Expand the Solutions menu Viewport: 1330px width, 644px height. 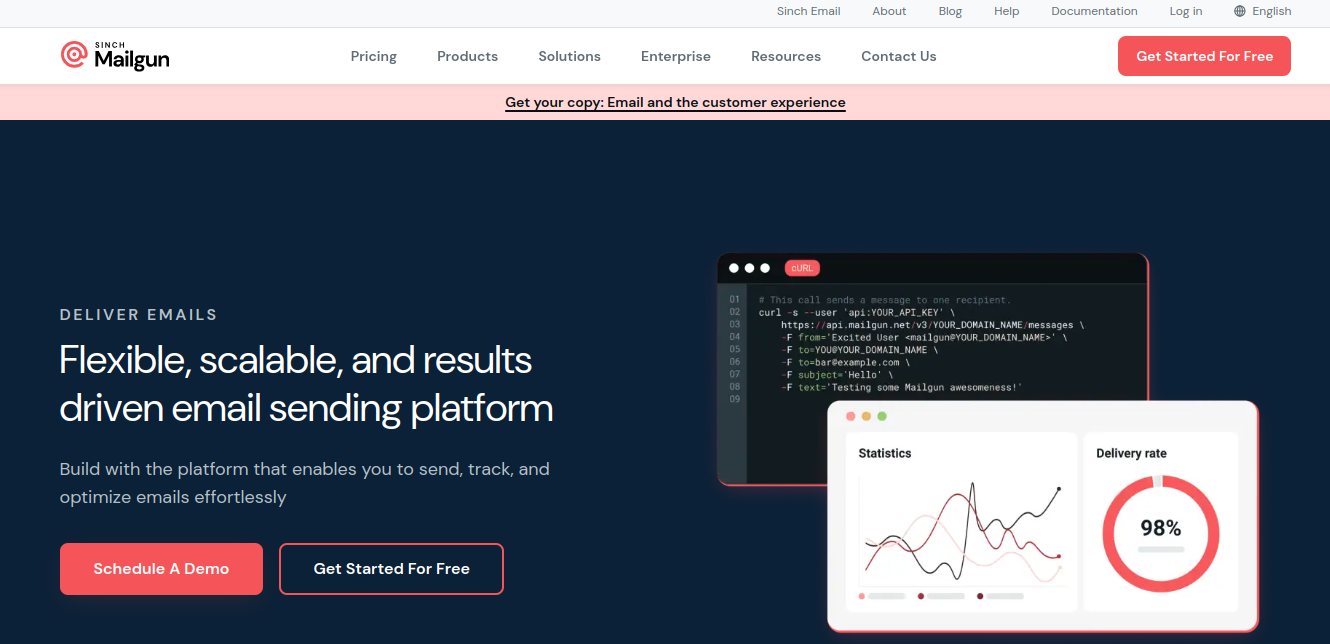[x=569, y=56]
